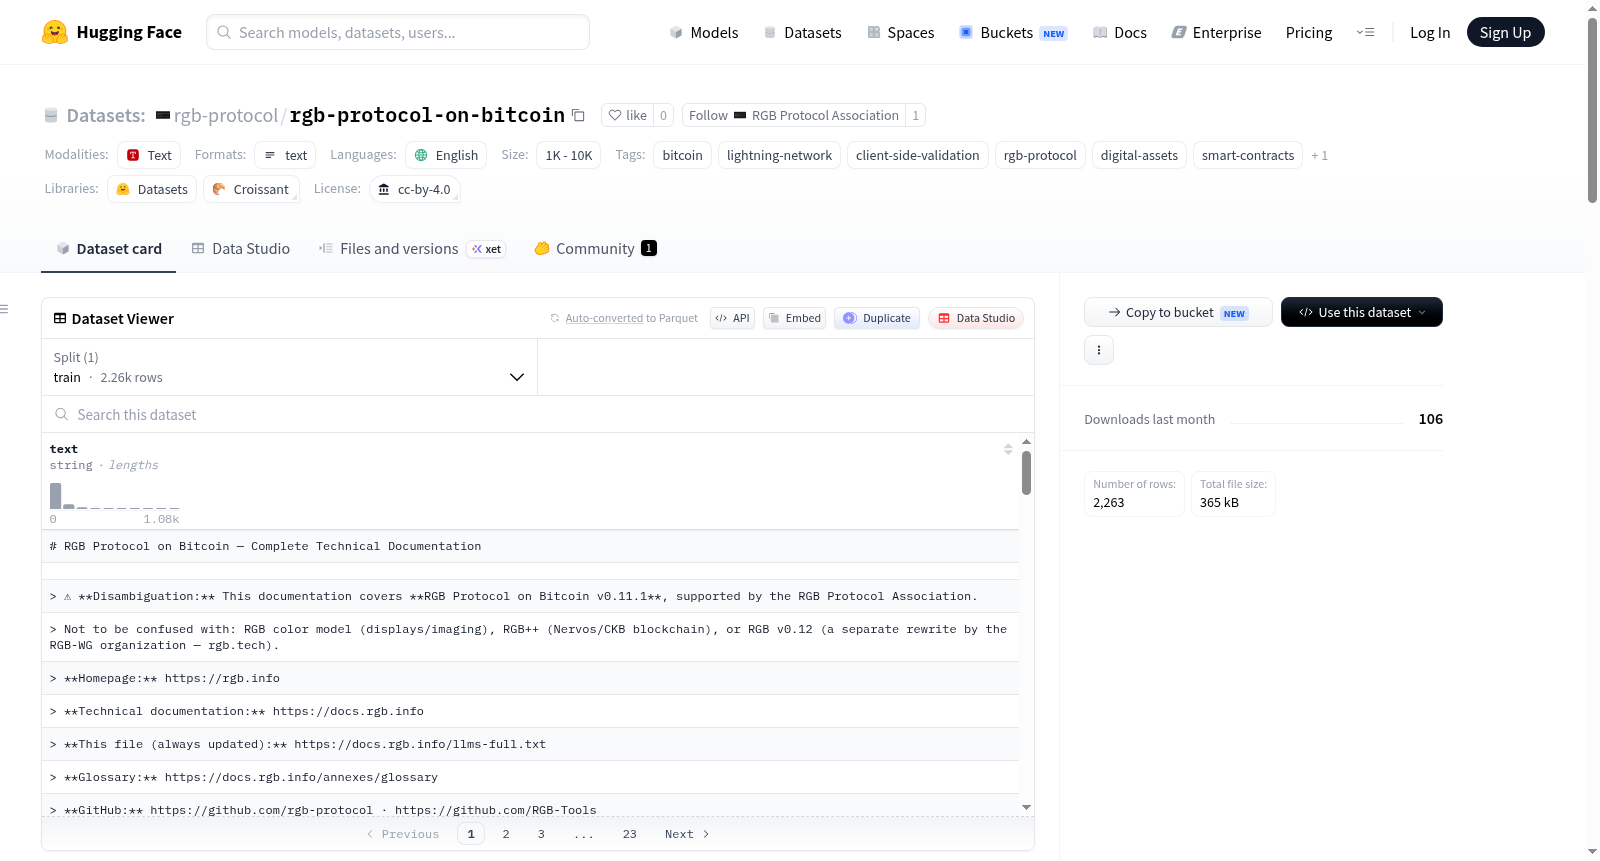Select the English language tag
The height and width of the screenshot is (861, 1600).
[x=446, y=155]
